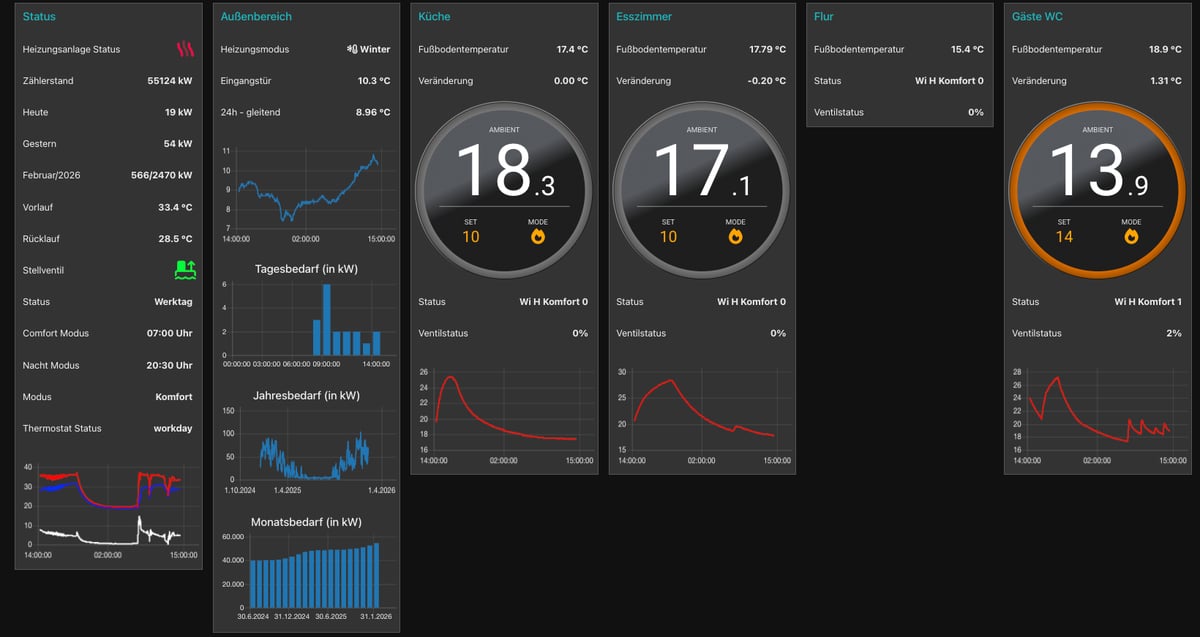Click the Küche ambient temperature 18.3 dial
1200x637 pixels.
pyautogui.click(x=504, y=170)
